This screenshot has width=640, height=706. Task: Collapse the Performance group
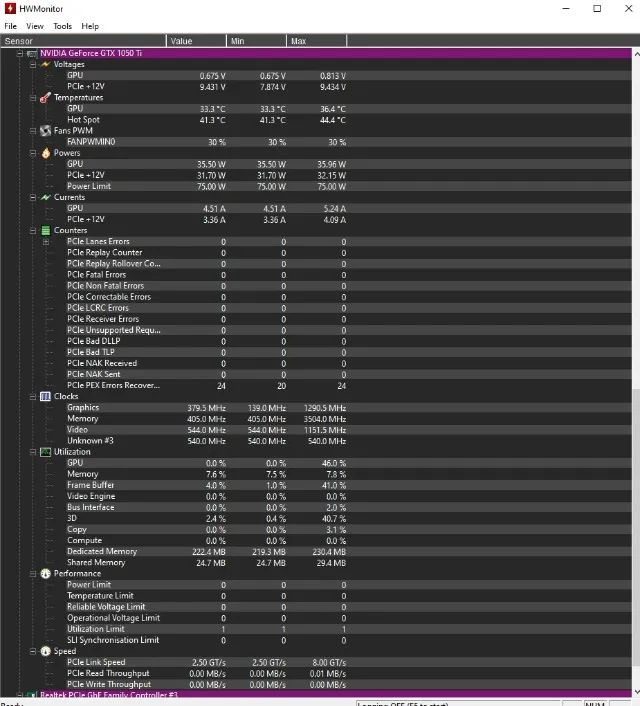(33, 574)
